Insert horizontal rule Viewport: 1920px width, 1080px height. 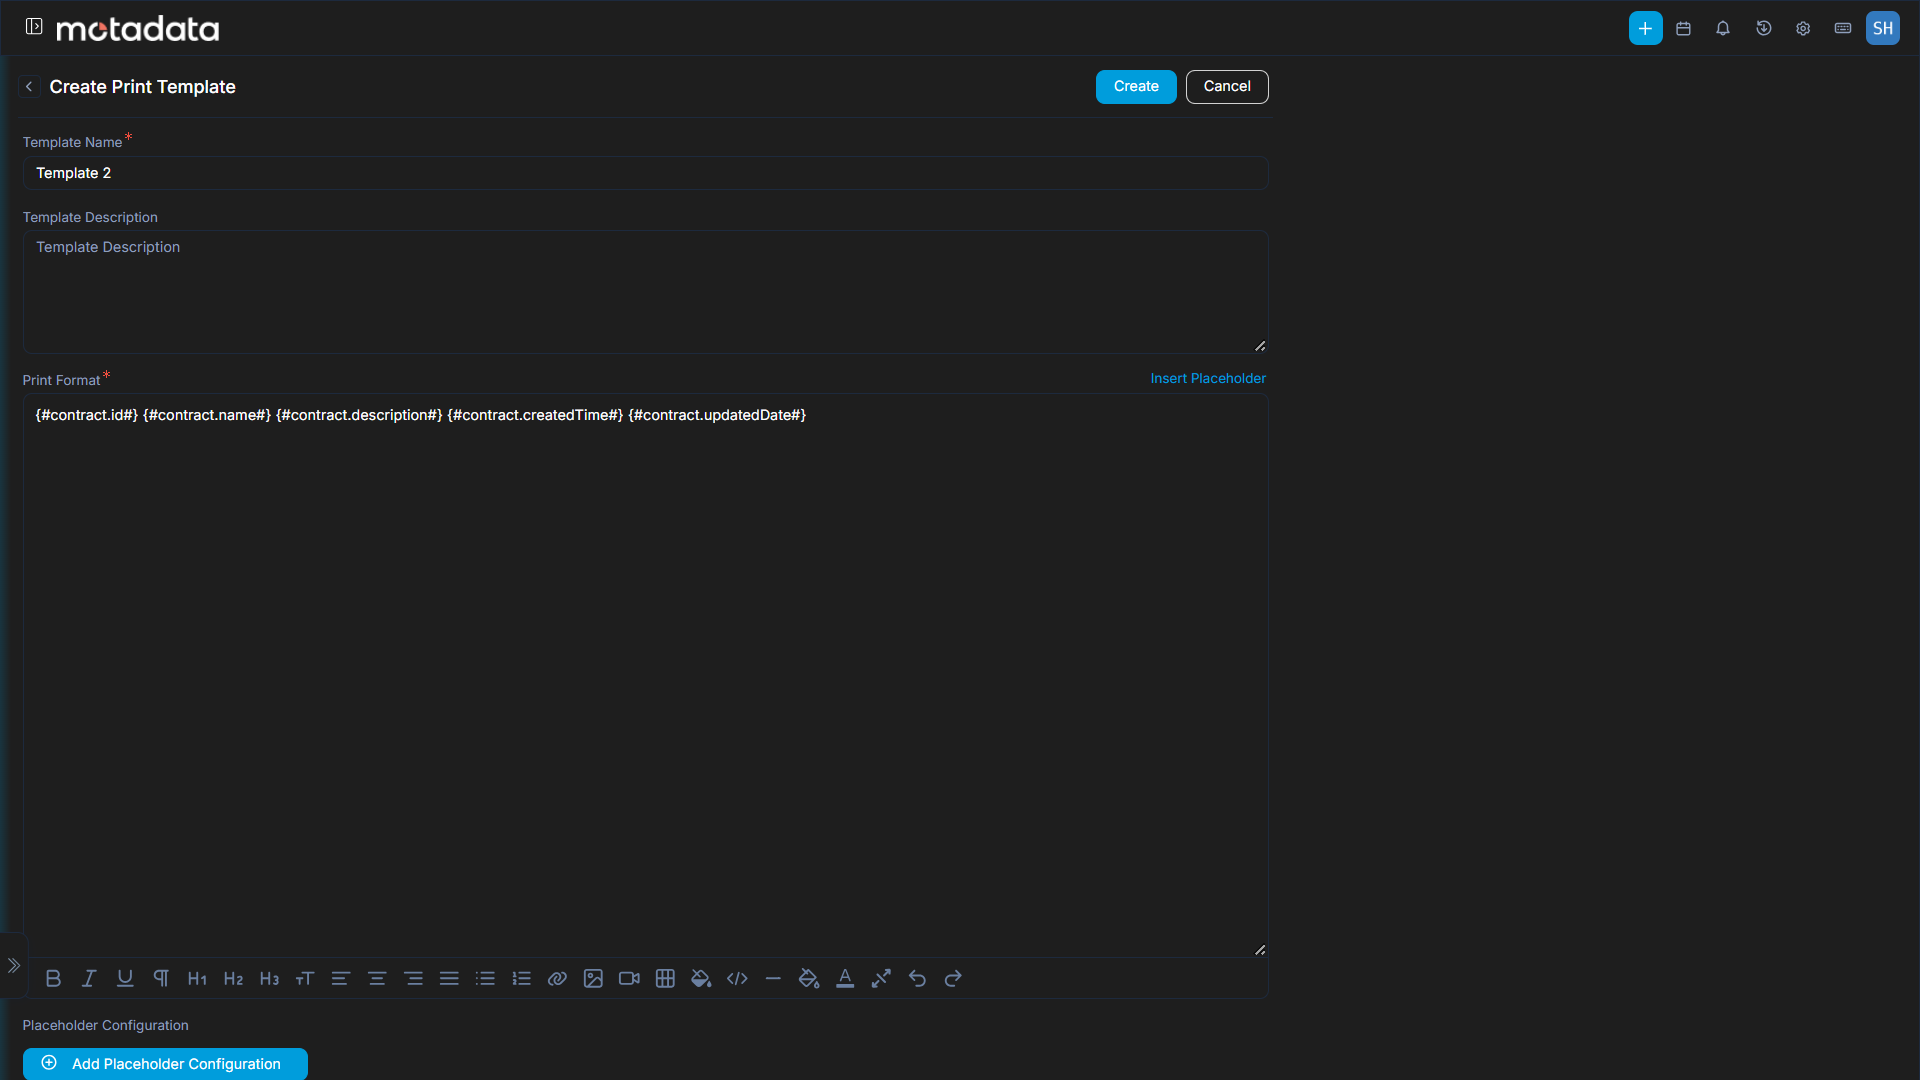[x=773, y=979]
